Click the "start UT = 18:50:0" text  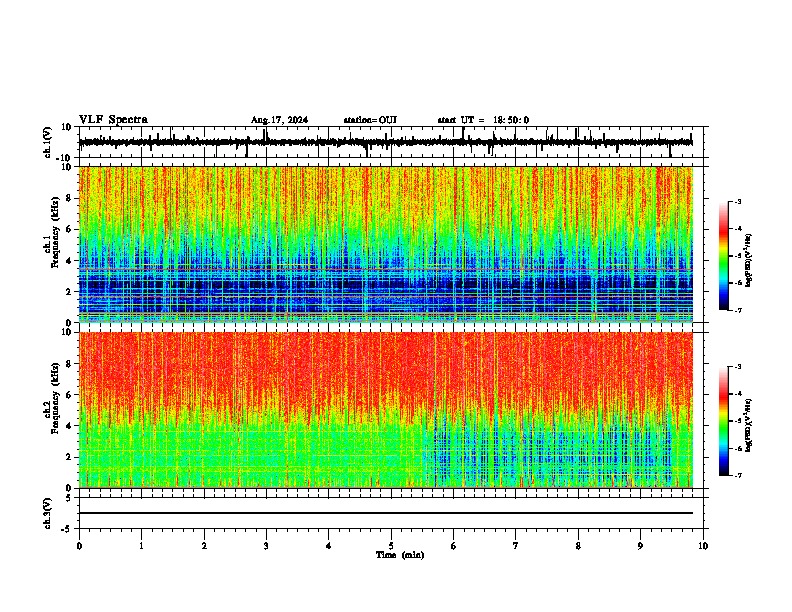click(x=483, y=120)
